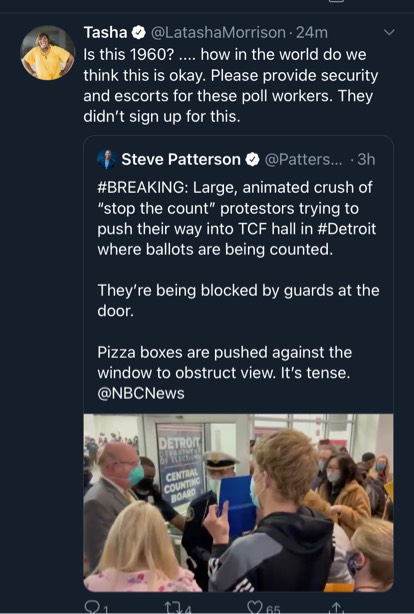Open the quoted tweet text by Steve Patterson
Image resolution: width=414 pixels, height=614 pixels.
[x=238, y=290]
